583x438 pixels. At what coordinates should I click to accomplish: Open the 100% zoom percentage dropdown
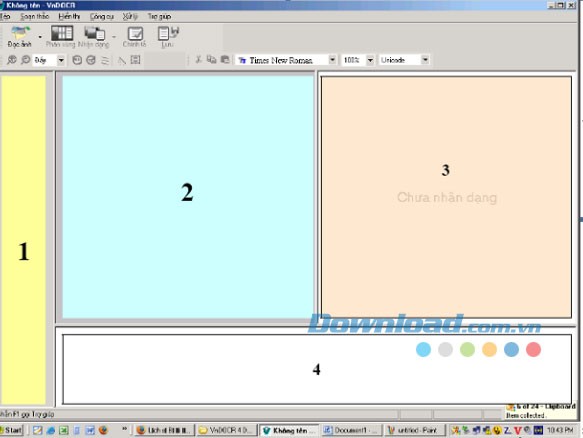click(x=370, y=59)
